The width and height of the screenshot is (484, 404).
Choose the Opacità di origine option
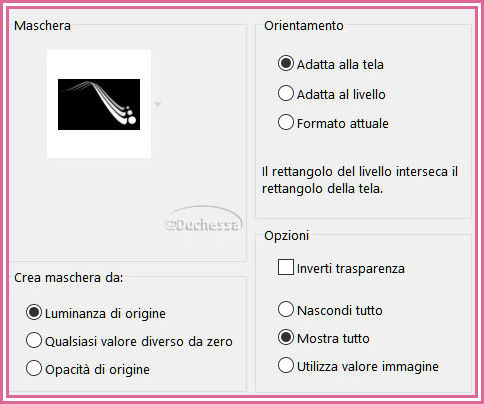click(34, 368)
